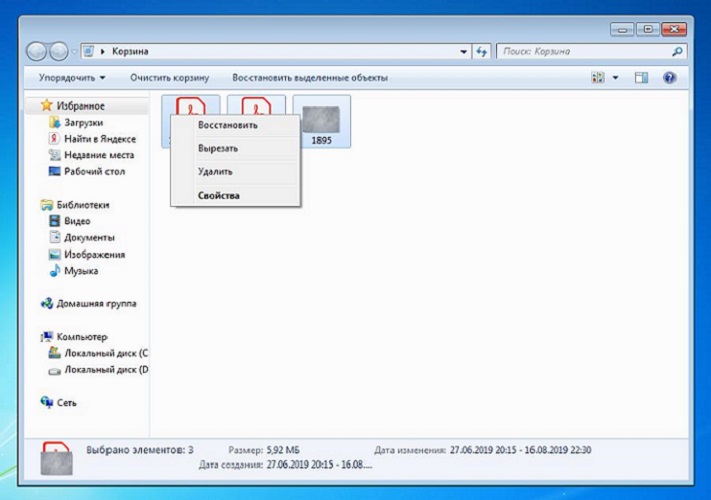Screen dimensions: 711x500
Task: Click the Локальный диск (C drive icon
Action: pyautogui.click(x=54, y=353)
